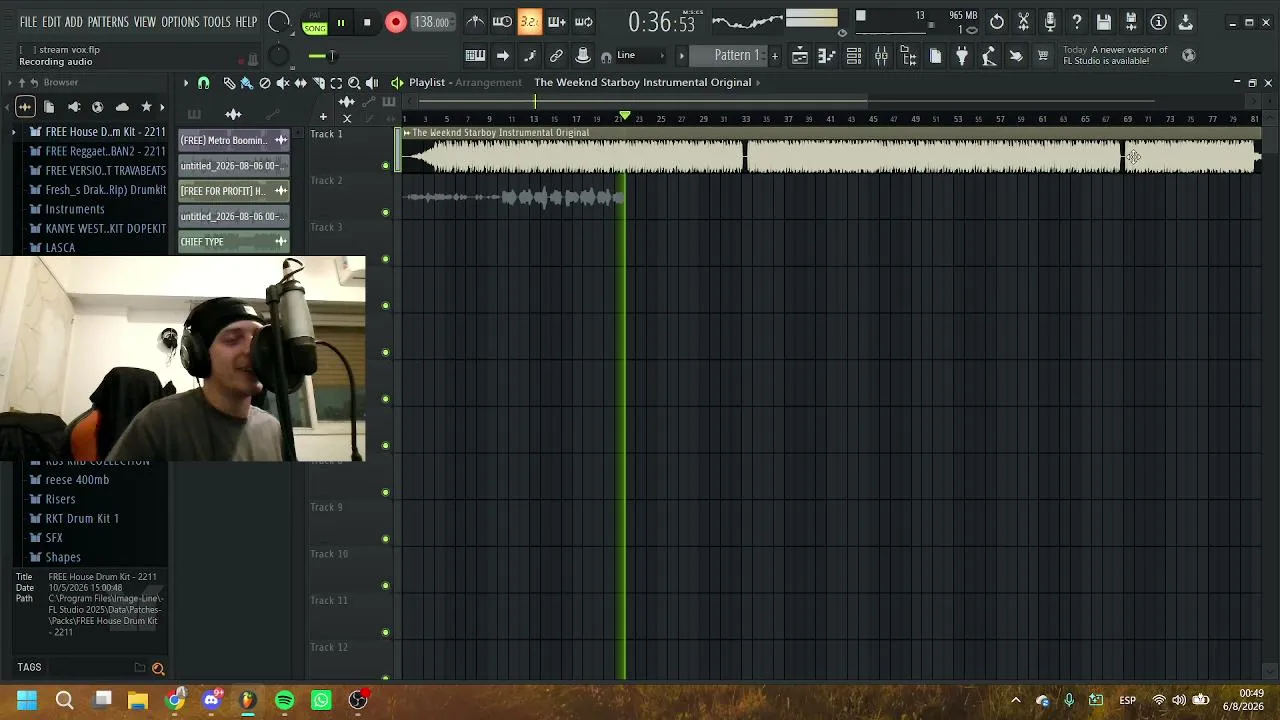Select the CHIEF TYPE audio clip
The image size is (1280, 720).
234,241
